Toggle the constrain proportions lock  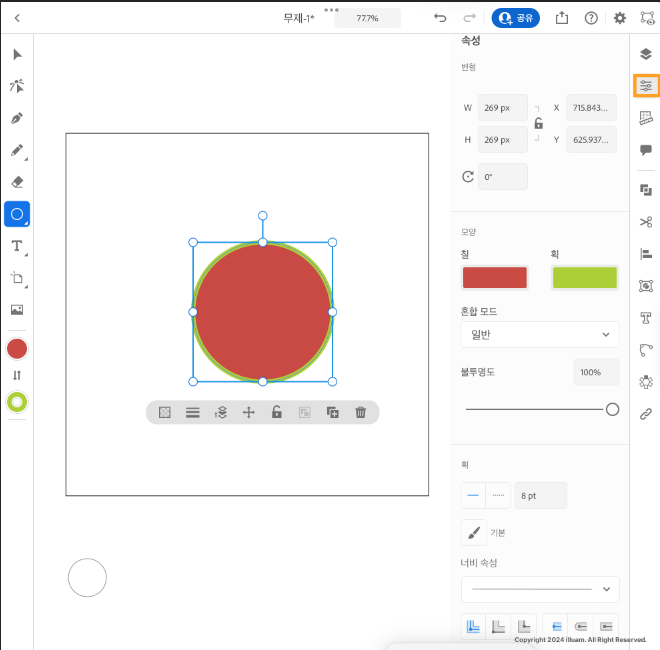tap(538, 123)
